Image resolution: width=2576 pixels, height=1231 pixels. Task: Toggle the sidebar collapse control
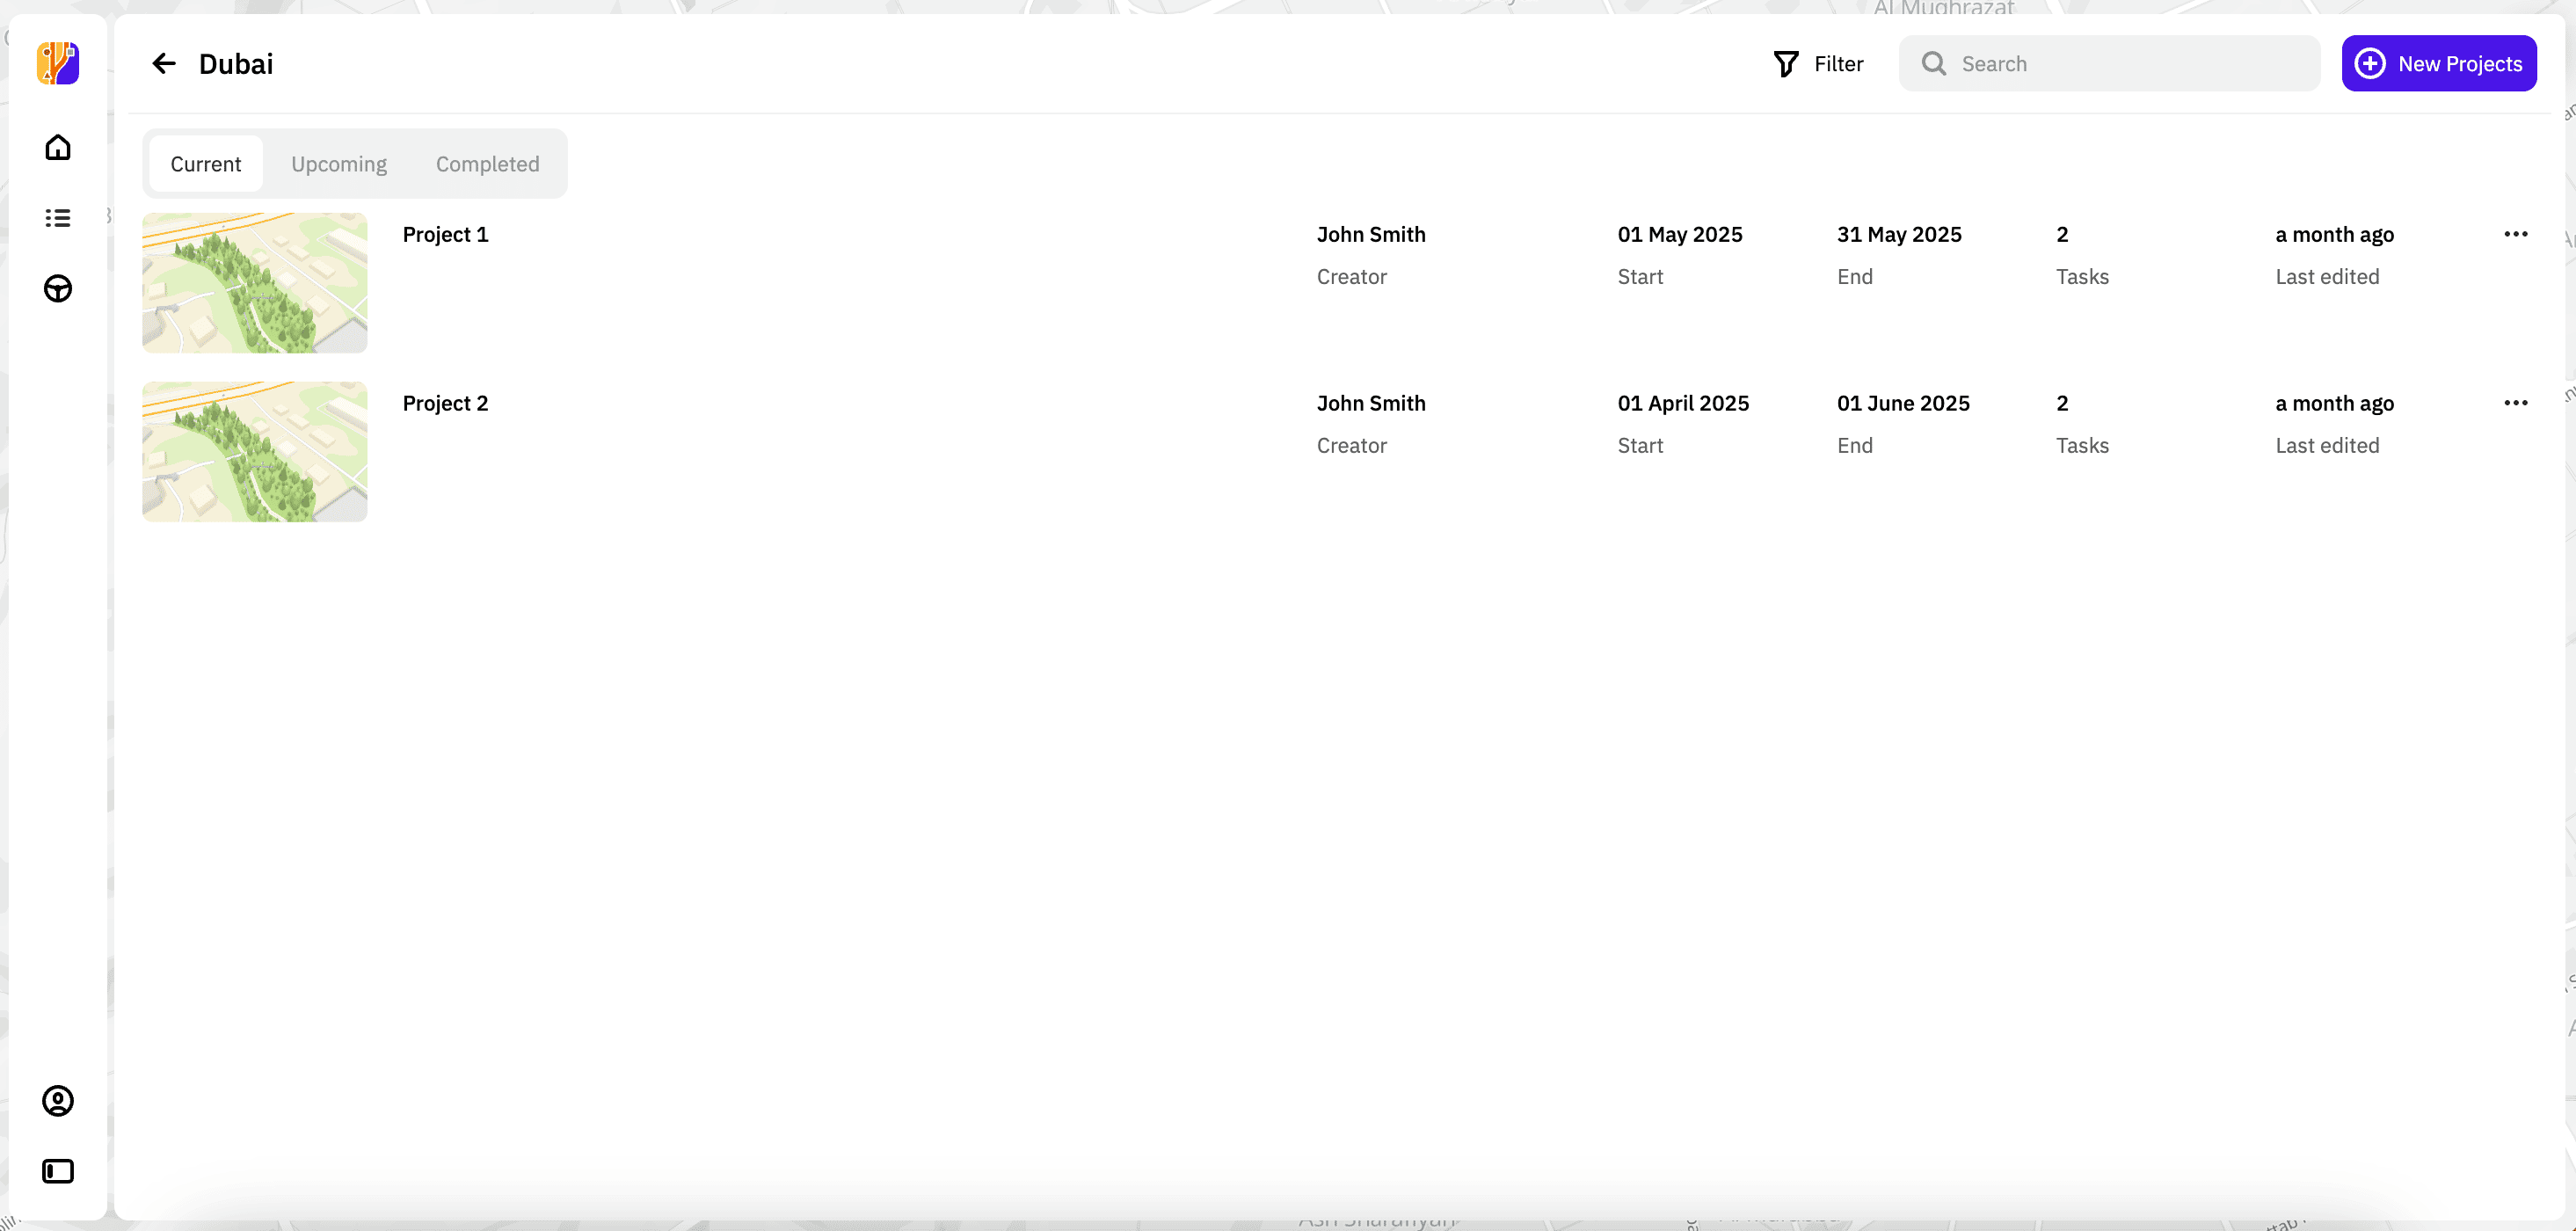57,1171
